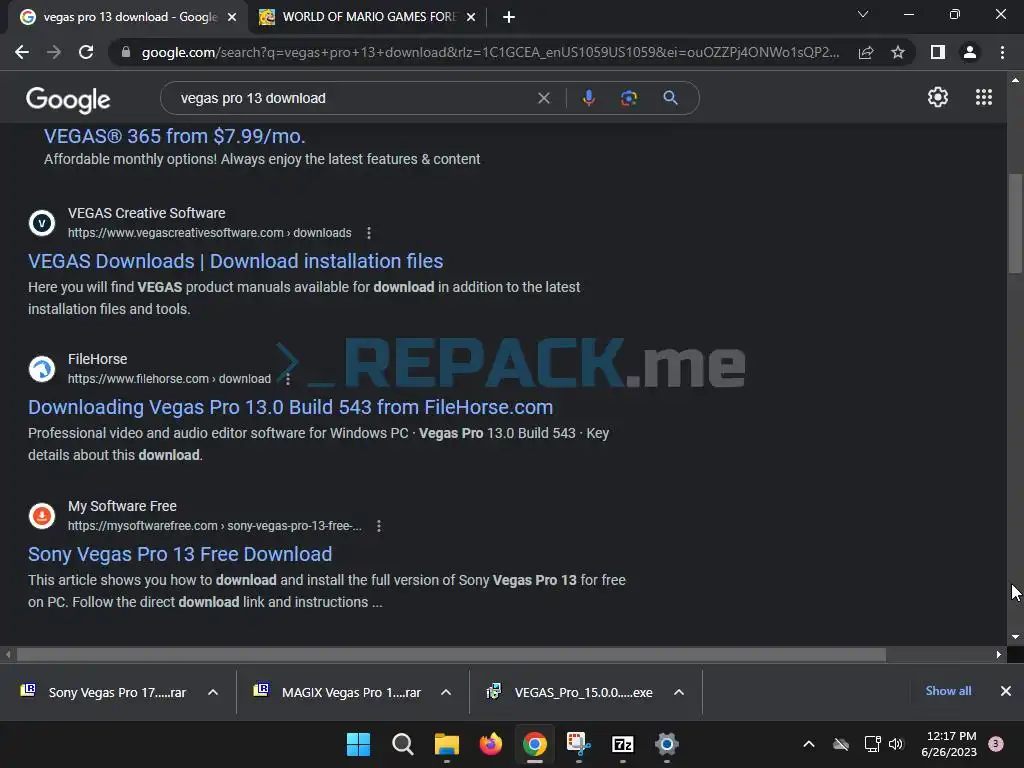Click the vertical scrollbar thumb
This screenshot has width=1024, height=768.
coord(1015,223)
